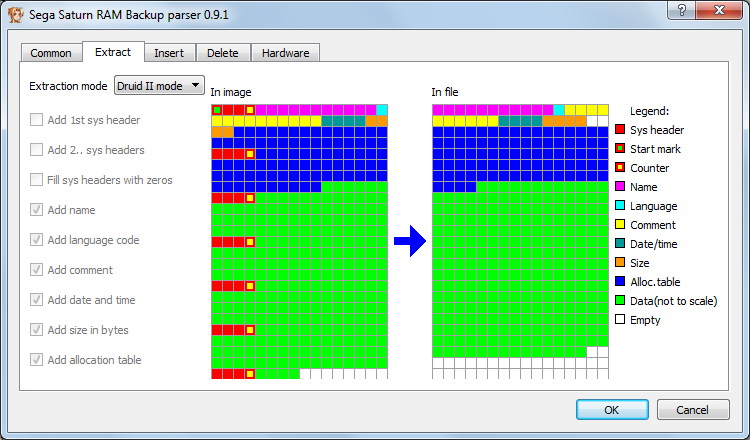
Task: Click the start mark cell in image grid
Action: point(217,110)
